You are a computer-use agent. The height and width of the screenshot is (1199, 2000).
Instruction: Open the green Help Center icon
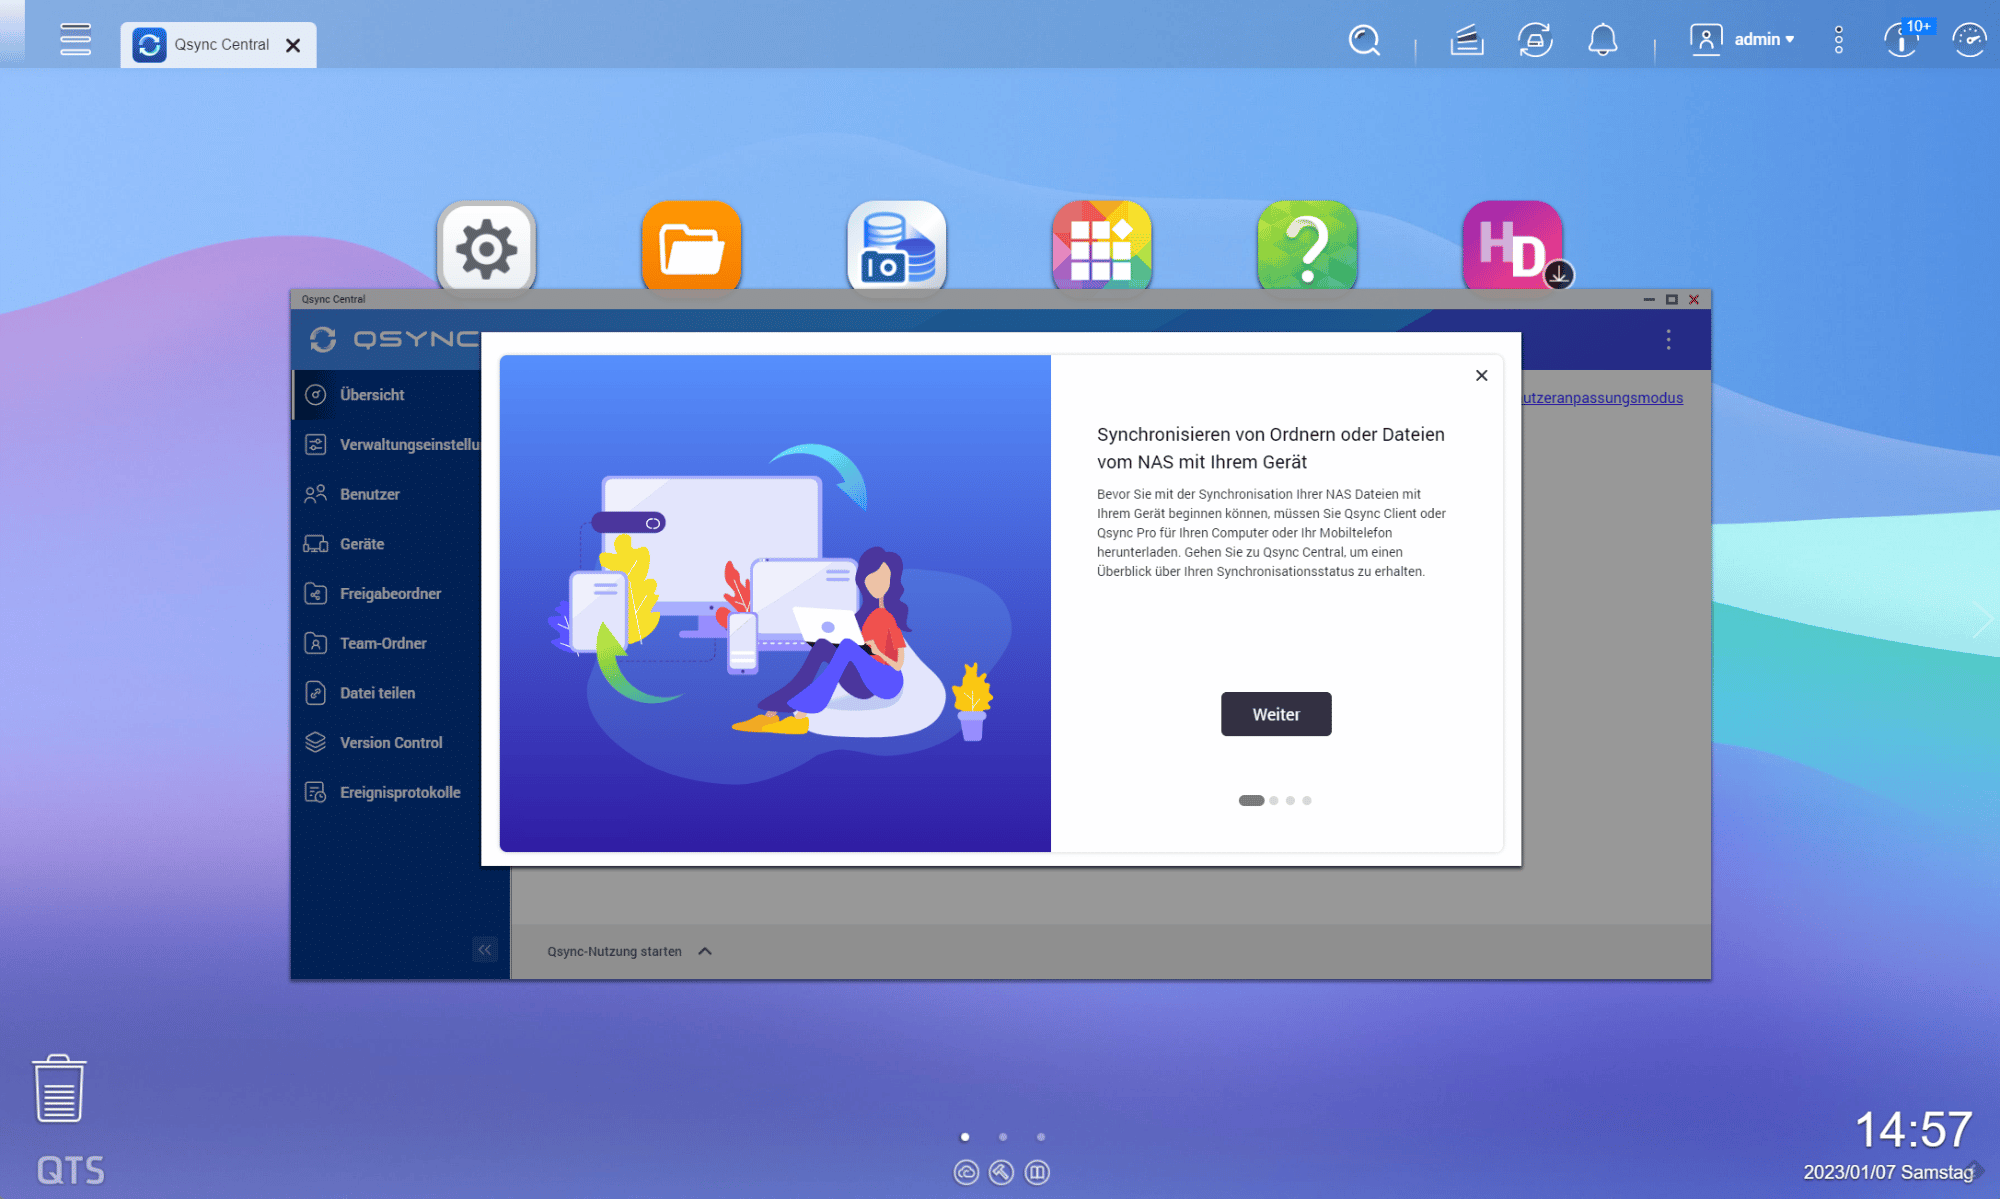[1307, 247]
